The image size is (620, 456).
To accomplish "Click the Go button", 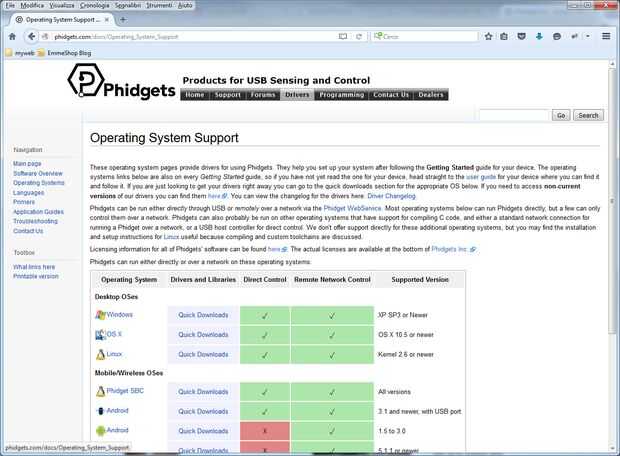I will 561,115.
